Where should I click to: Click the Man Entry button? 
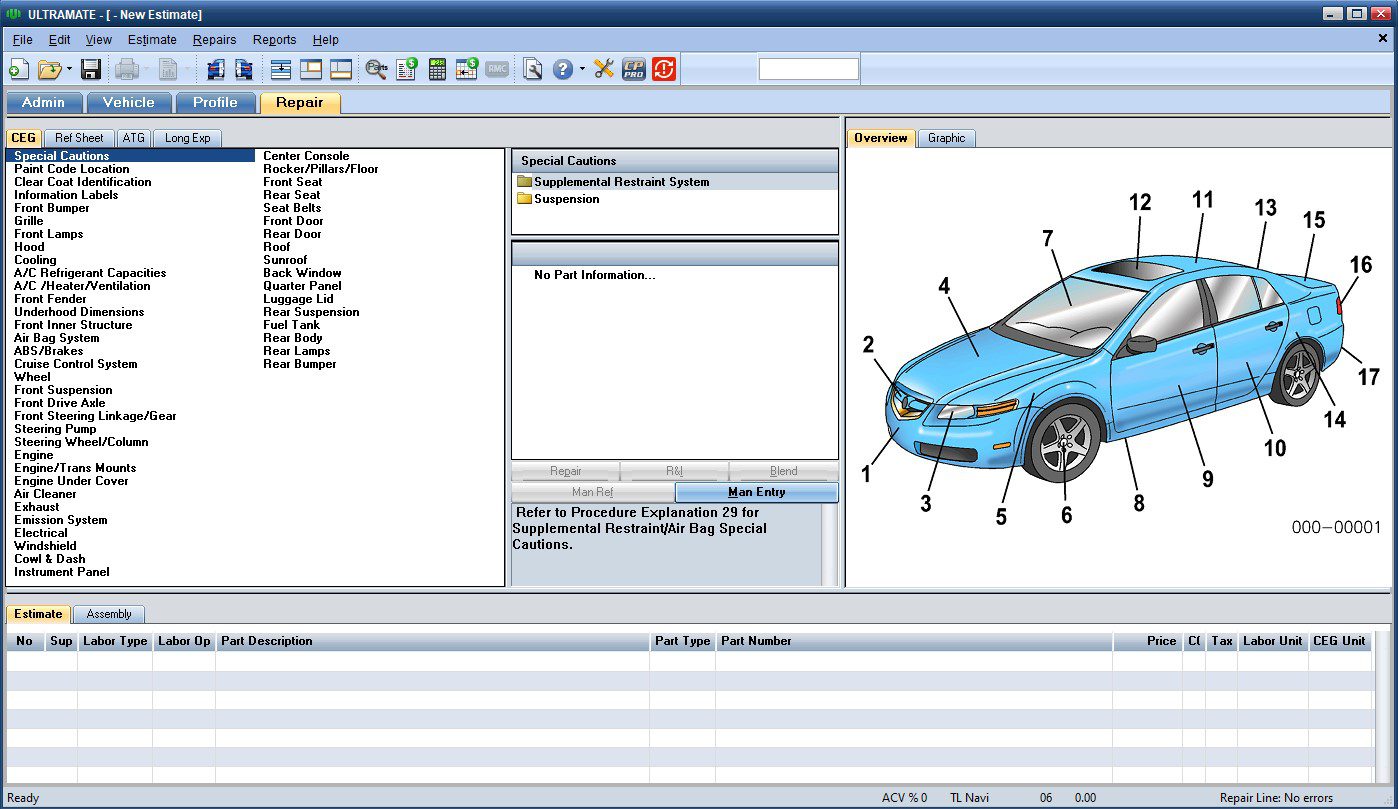point(756,492)
